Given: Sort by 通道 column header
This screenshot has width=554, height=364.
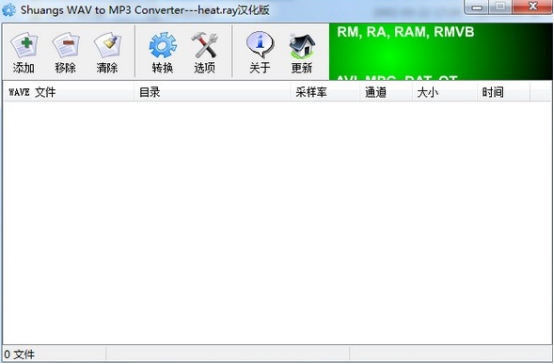Looking at the screenshot, I should 386,92.
